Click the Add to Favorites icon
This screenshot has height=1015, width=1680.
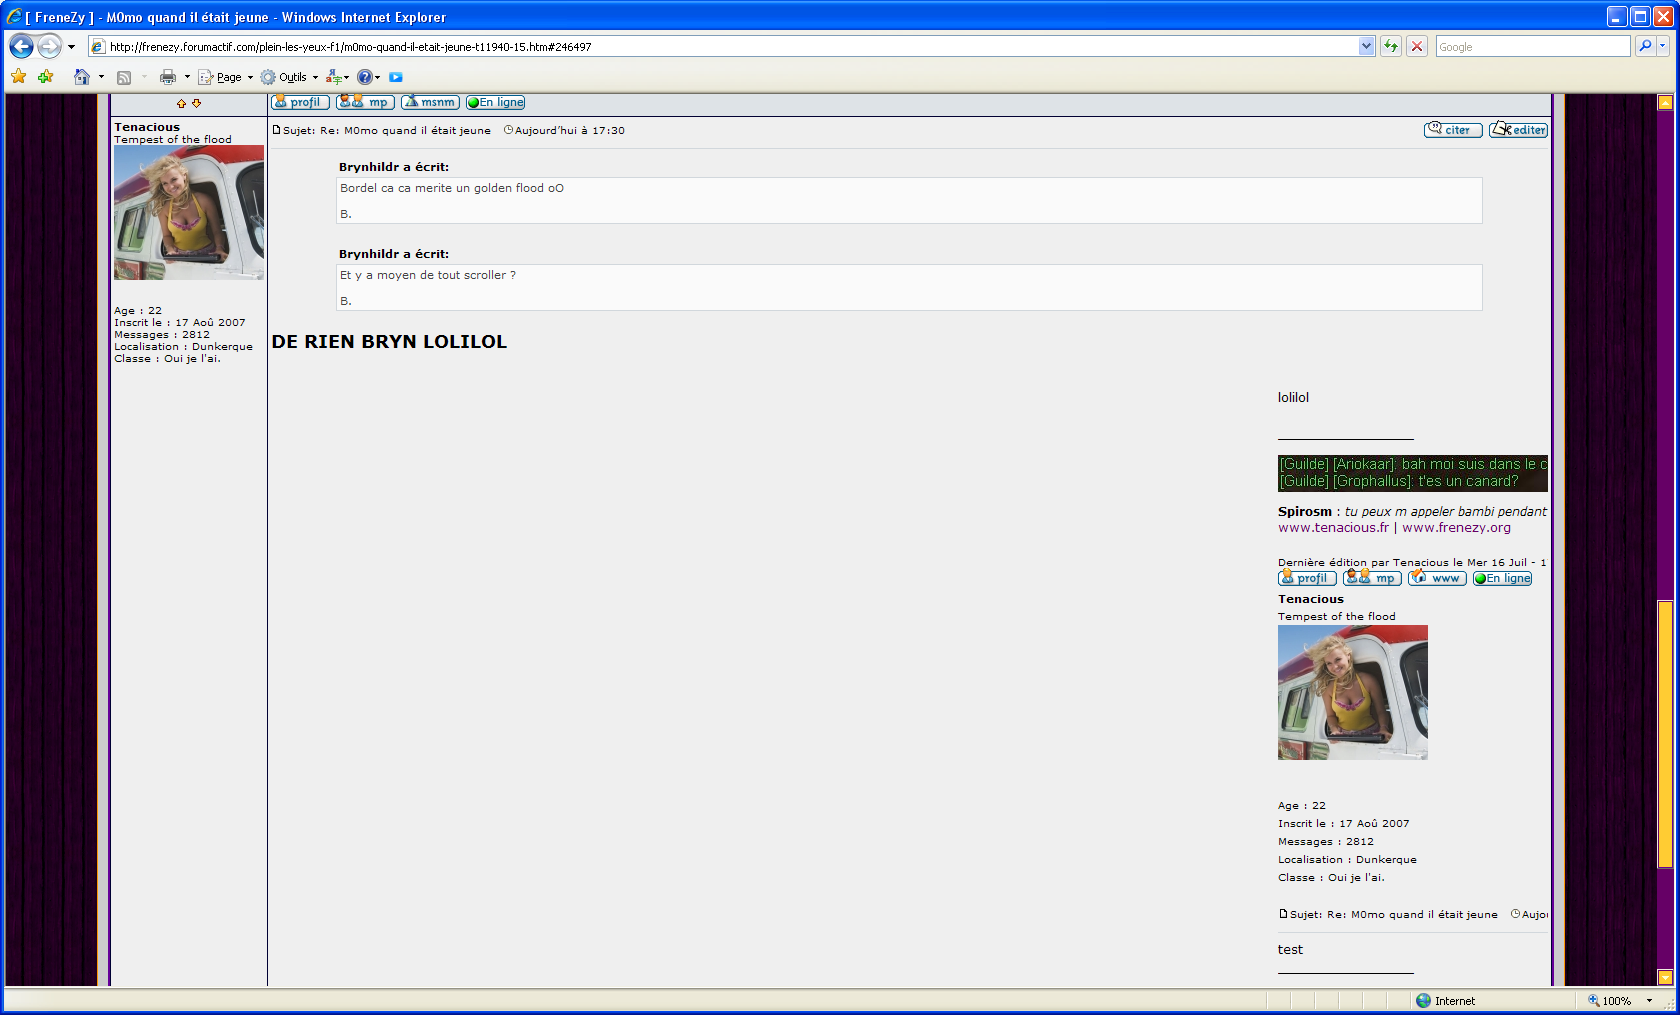point(45,77)
